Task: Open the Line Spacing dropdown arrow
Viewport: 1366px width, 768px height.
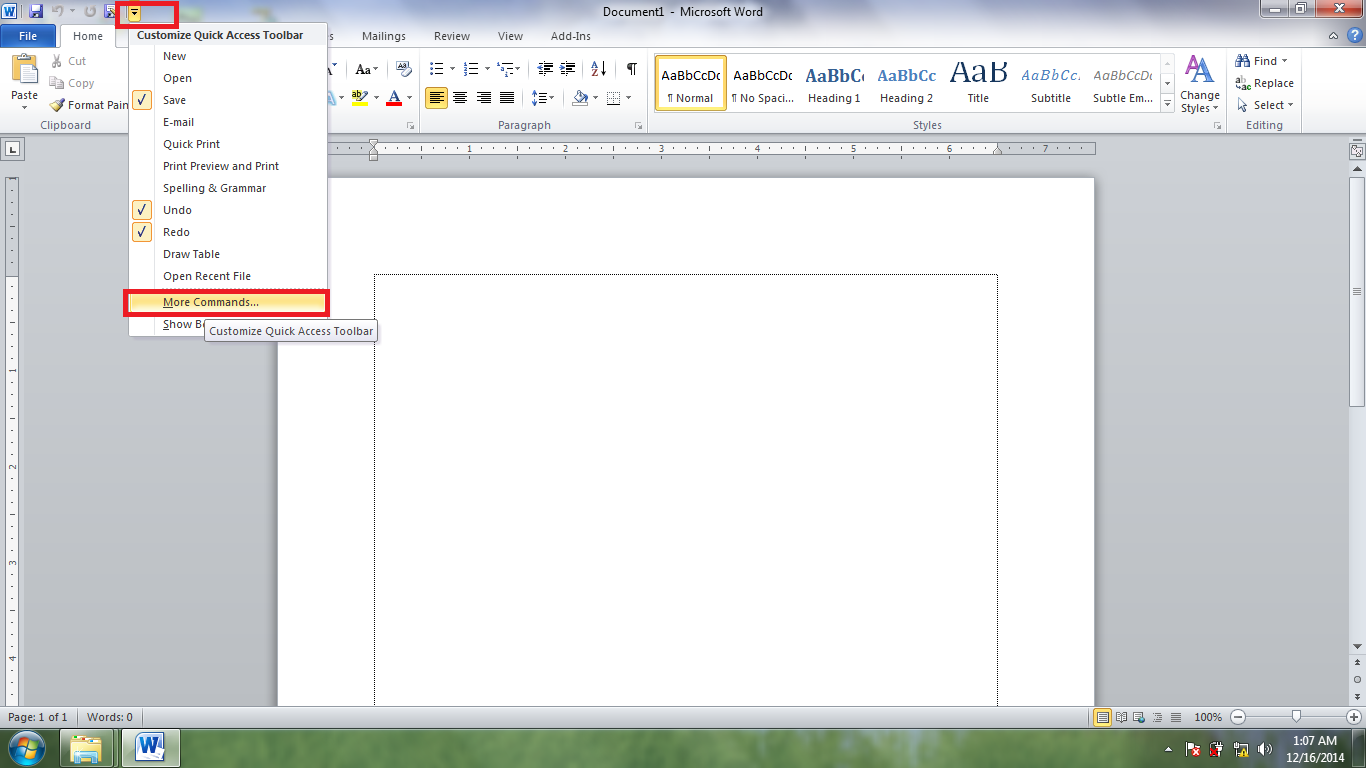Action: 552,98
